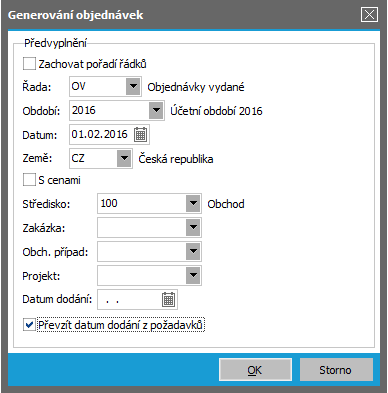388x393 pixels.
Task: Tick the S cenami checkbox
Action: [x=29, y=180]
